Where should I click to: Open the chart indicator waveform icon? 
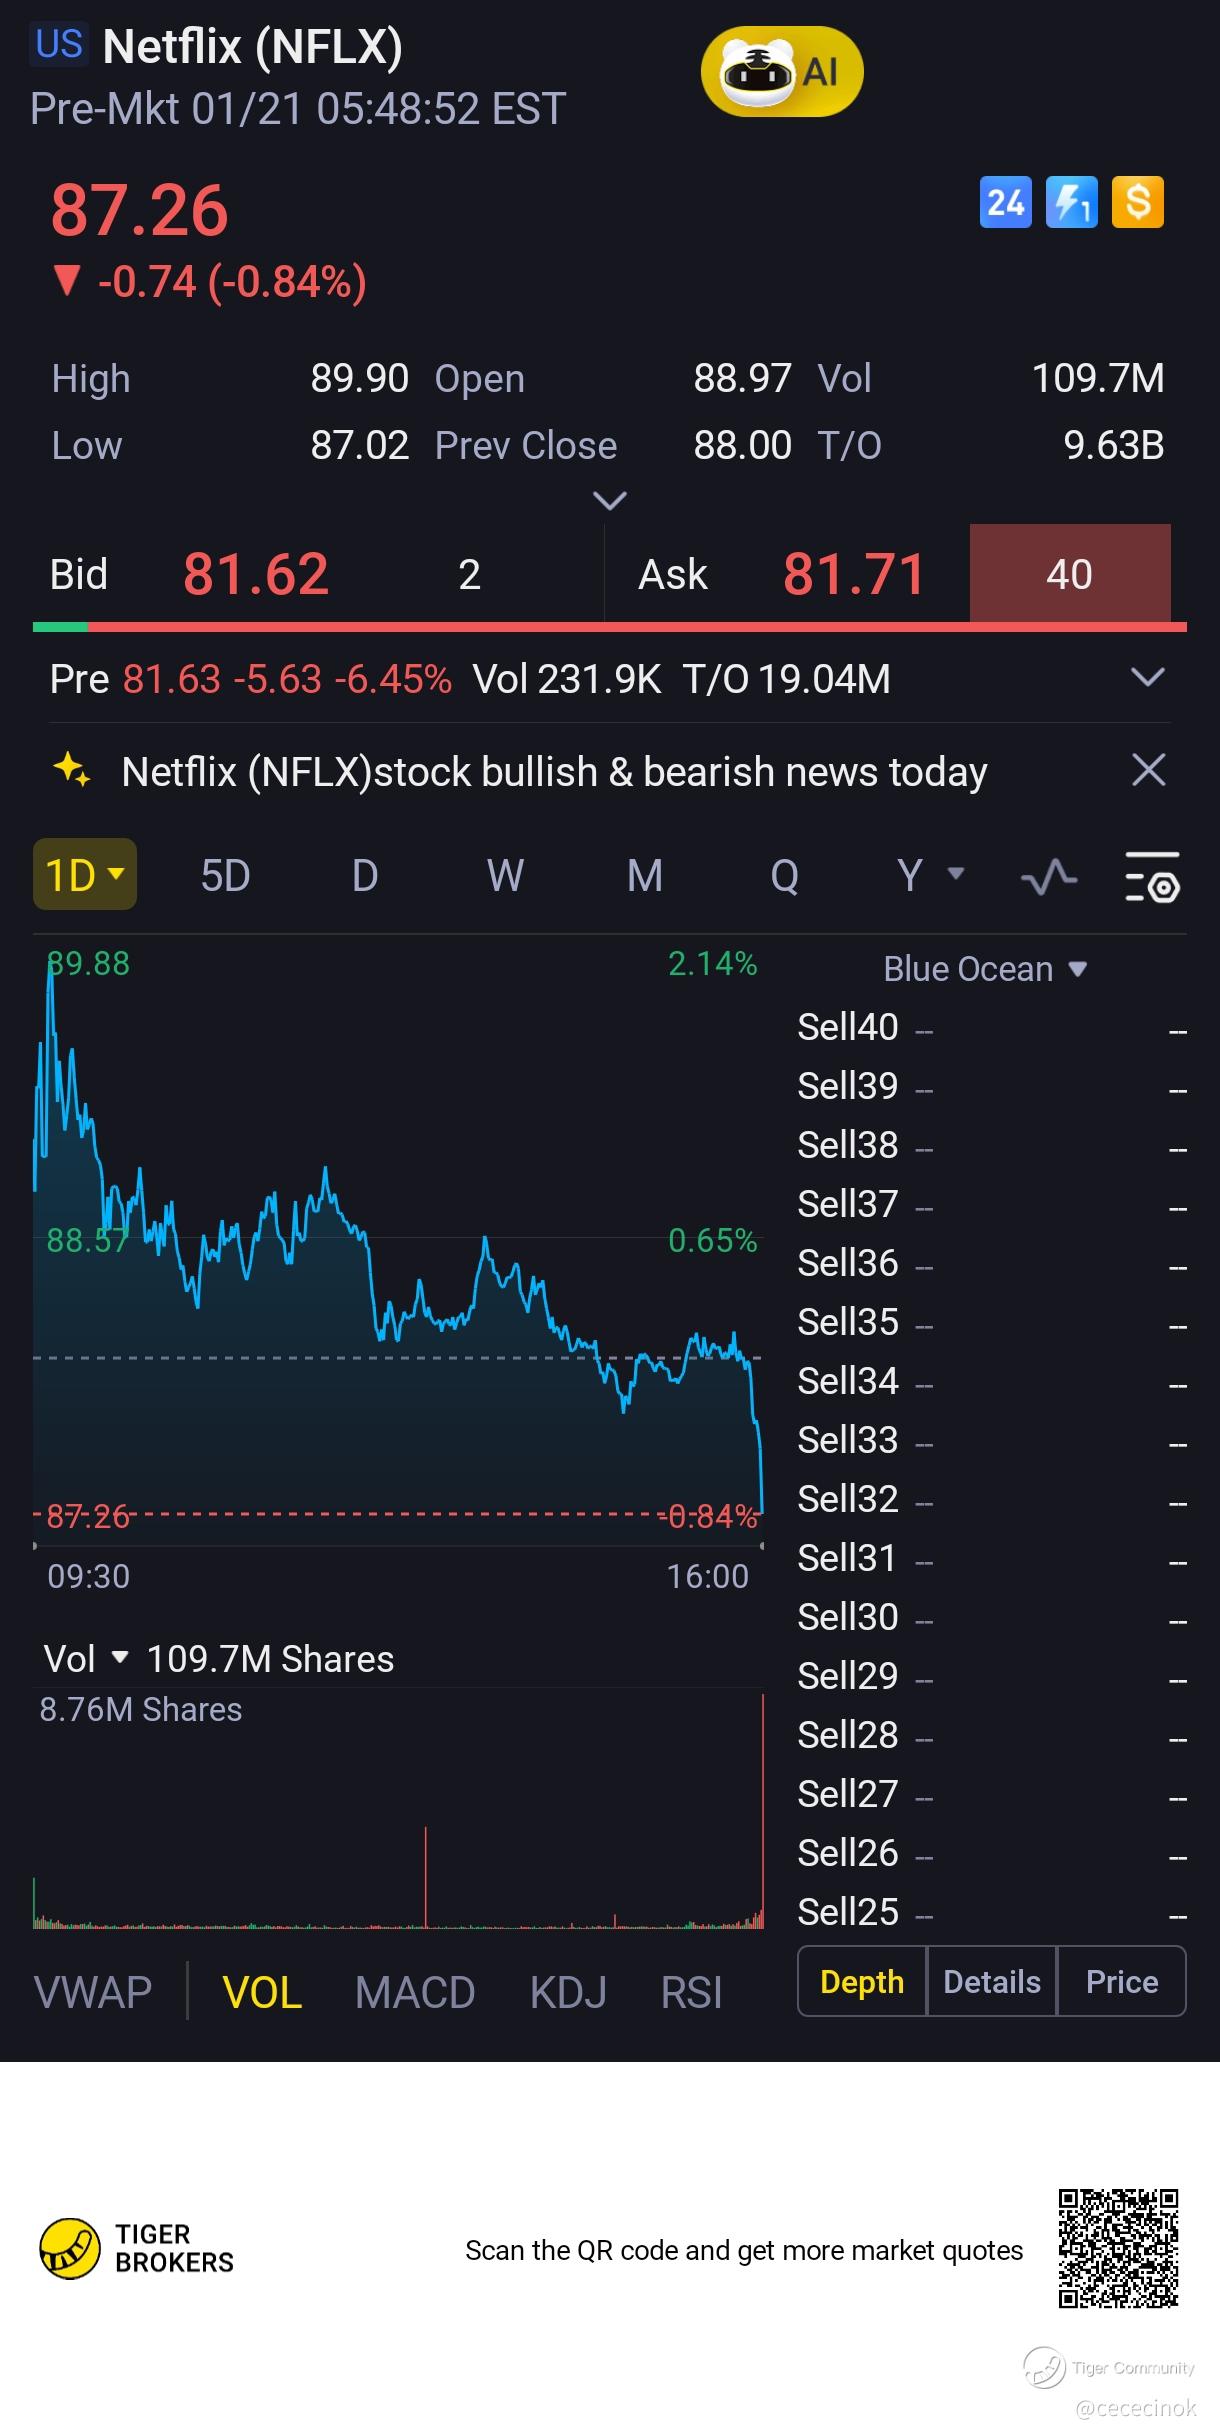[x=1049, y=877]
